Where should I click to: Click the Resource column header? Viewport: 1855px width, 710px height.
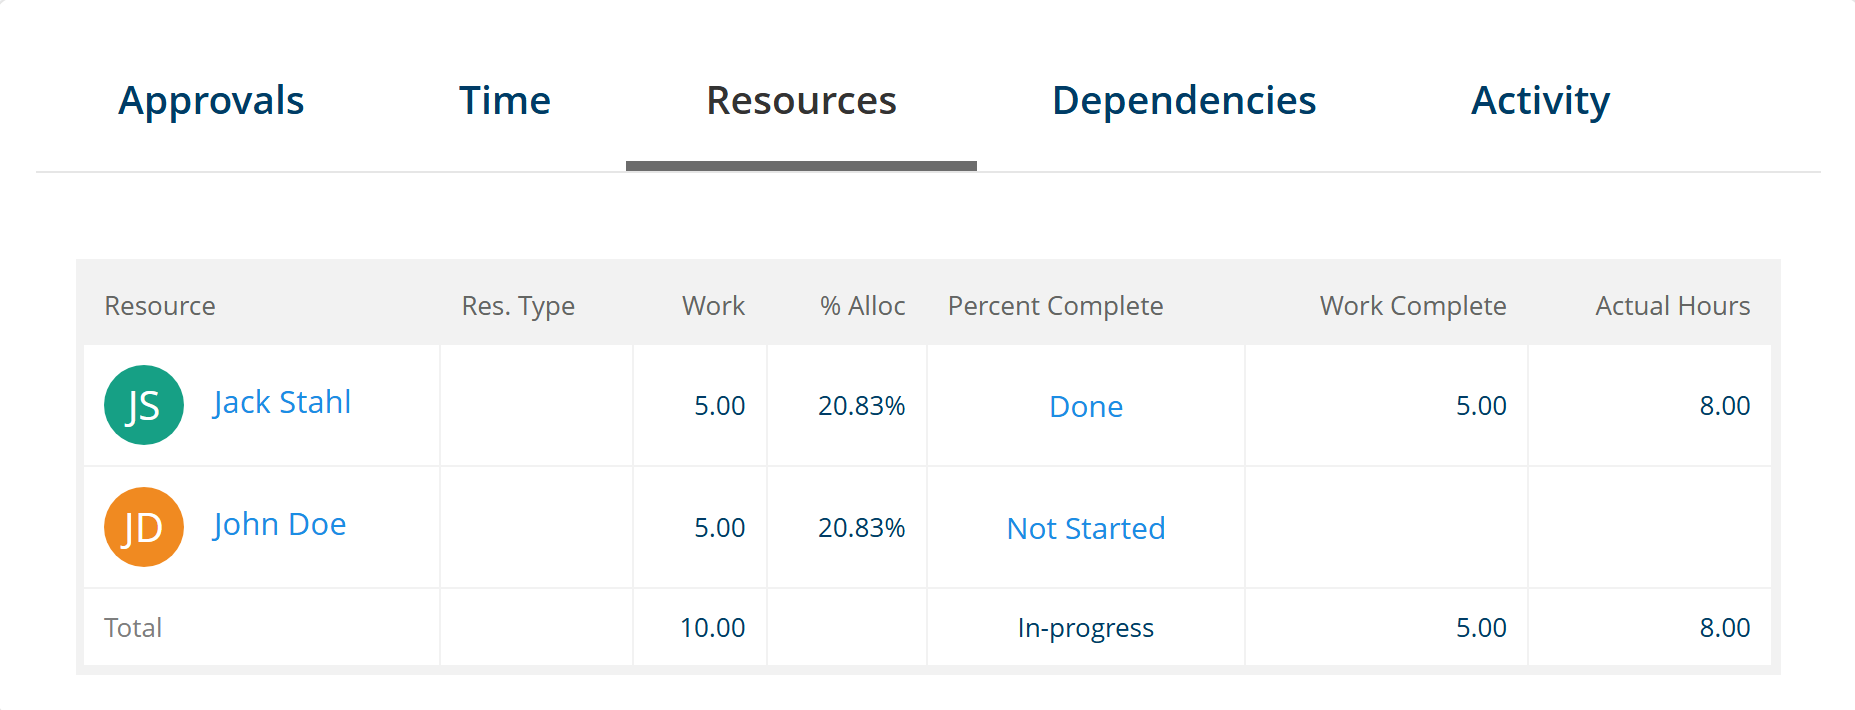point(160,306)
